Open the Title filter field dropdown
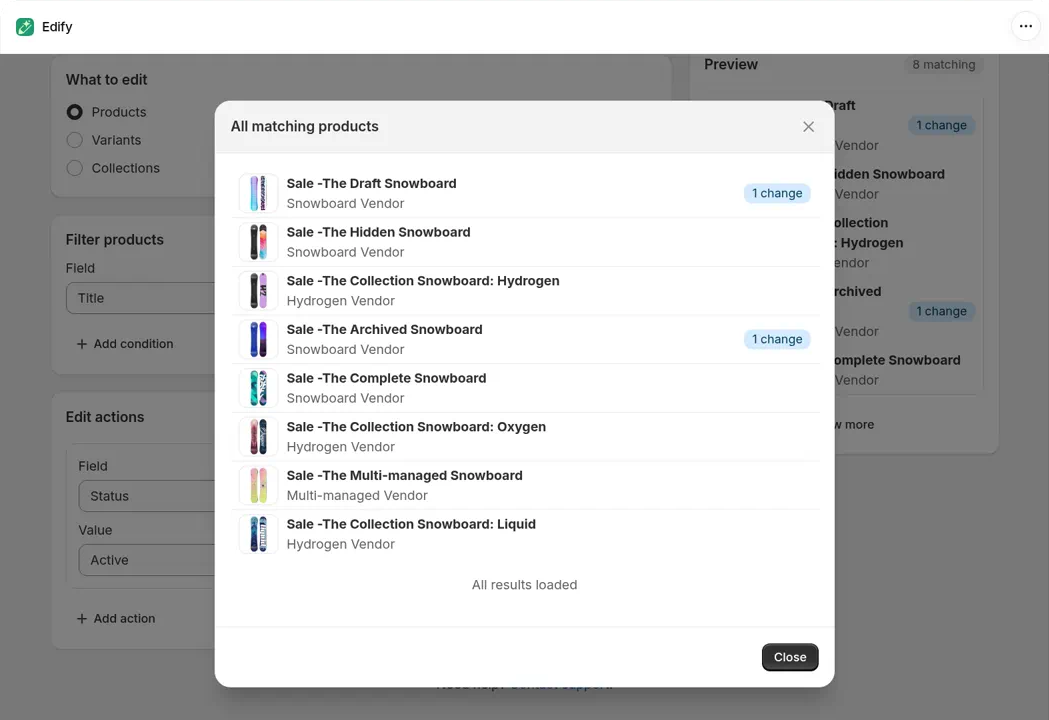 coord(140,298)
